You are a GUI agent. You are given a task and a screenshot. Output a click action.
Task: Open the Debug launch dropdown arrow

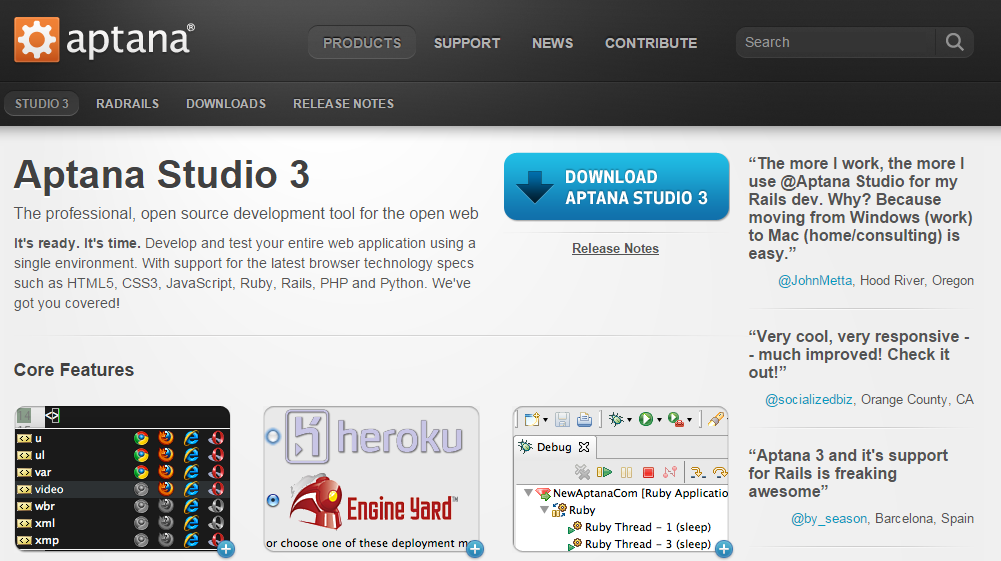[629, 420]
